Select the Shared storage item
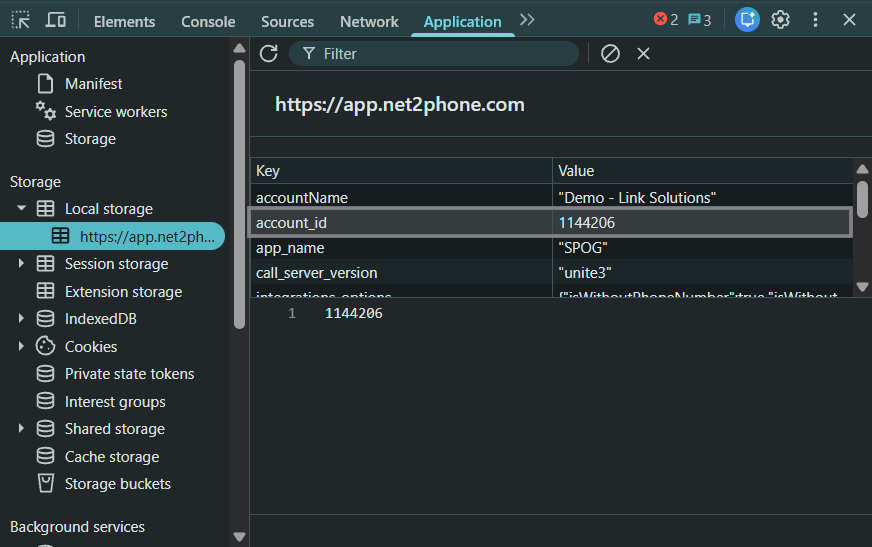872x547 pixels. click(x=115, y=429)
